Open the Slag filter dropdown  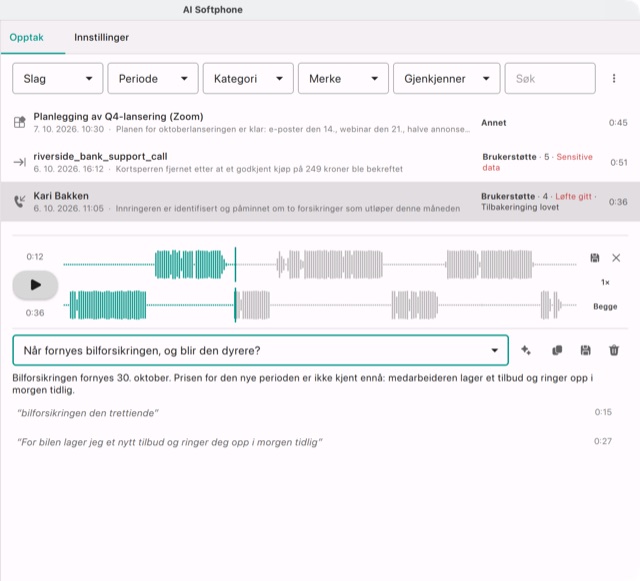click(58, 78)
